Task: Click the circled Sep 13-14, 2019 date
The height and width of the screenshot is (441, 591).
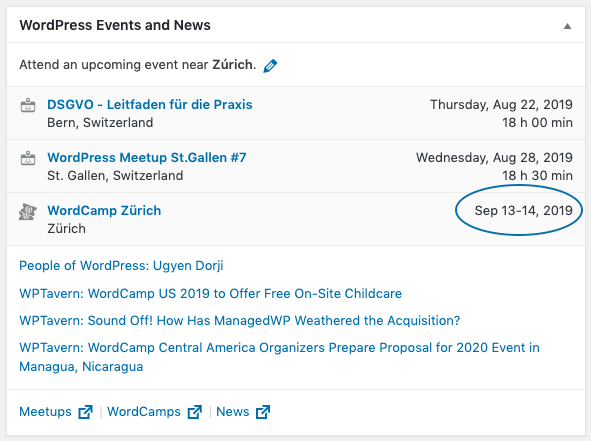Action: click(524, 210)
